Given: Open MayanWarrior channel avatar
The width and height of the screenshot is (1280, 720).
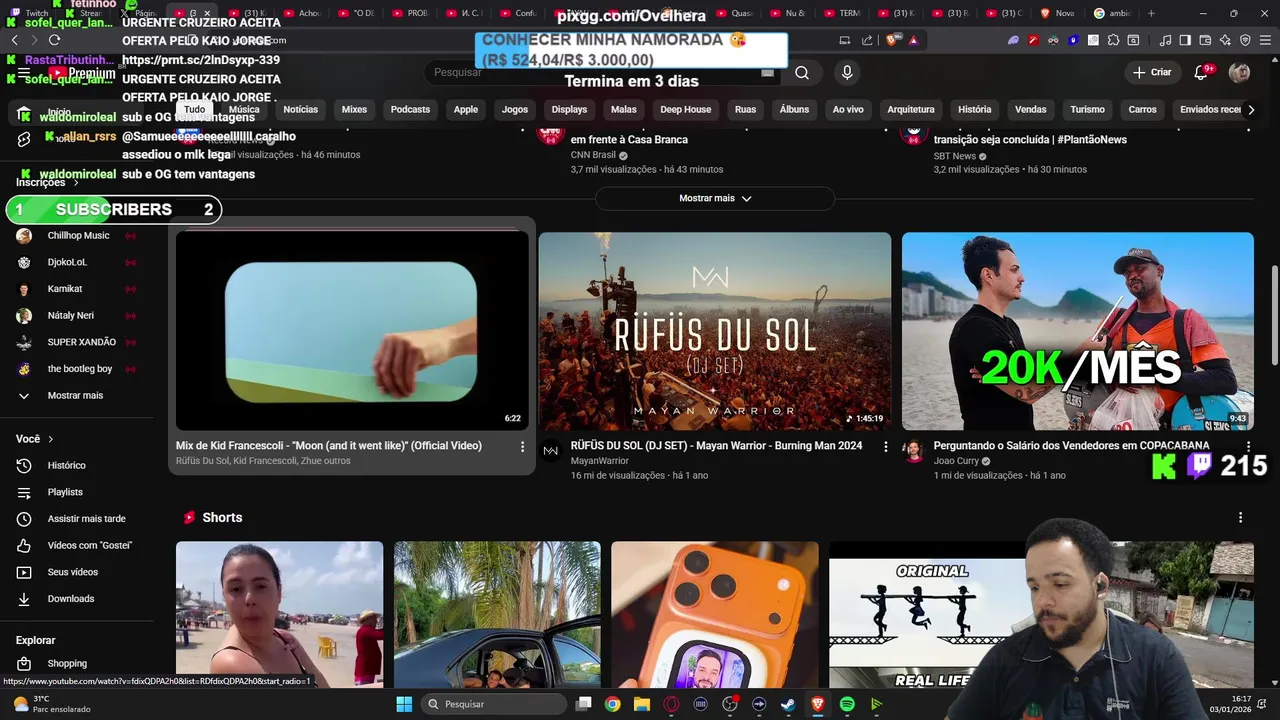Looking at the screenshot, I should [x=550, y=451].
